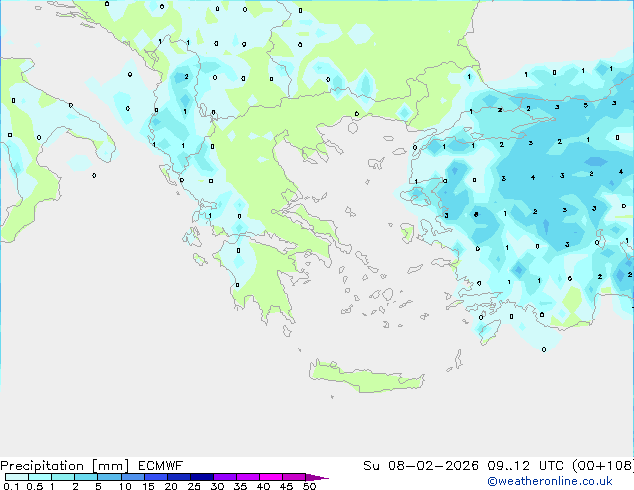
Task: Pick the dark navy 25–30 mm legend swatch
Action: point(202,477)
